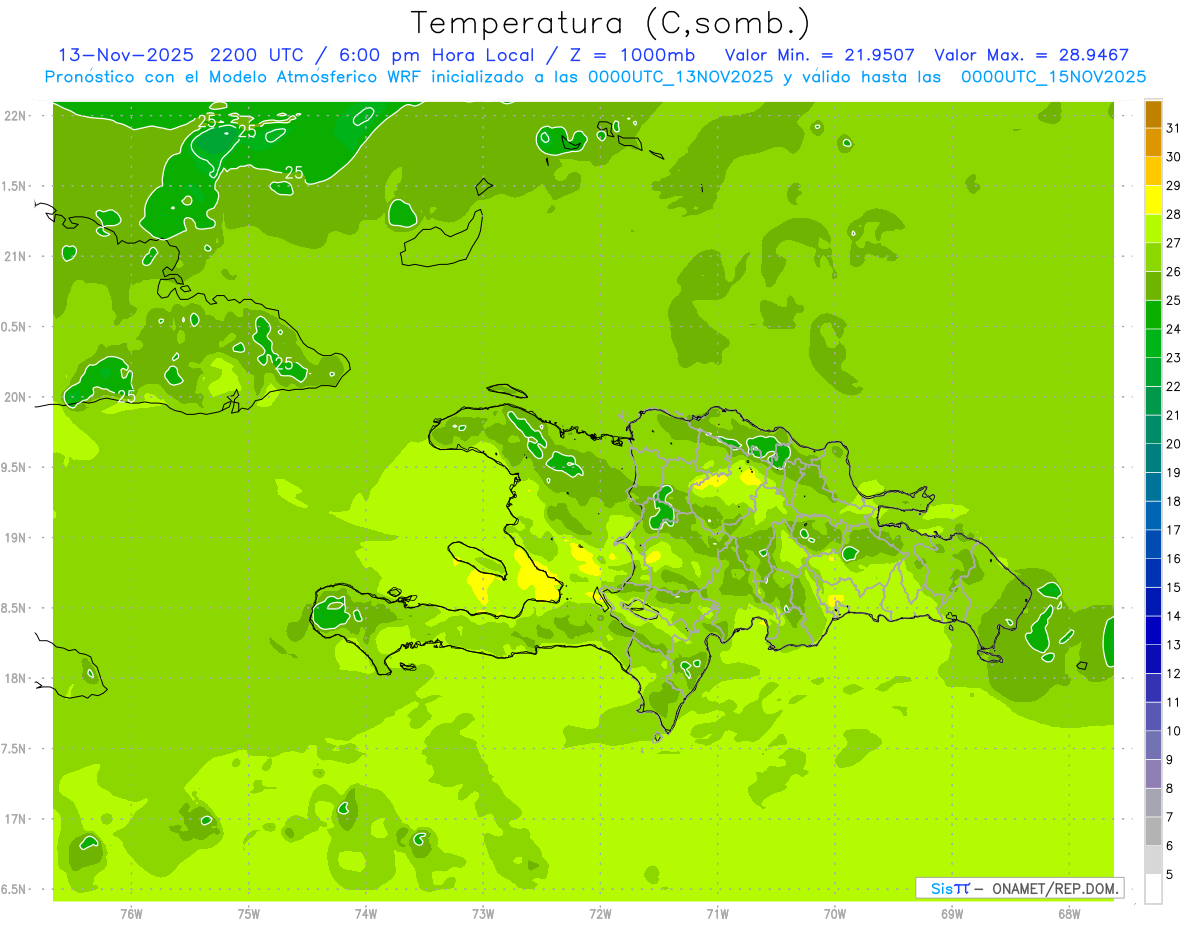Click the "69W" longitude label
Viewport: 1200px width, 927px height.
coord(952,913)
